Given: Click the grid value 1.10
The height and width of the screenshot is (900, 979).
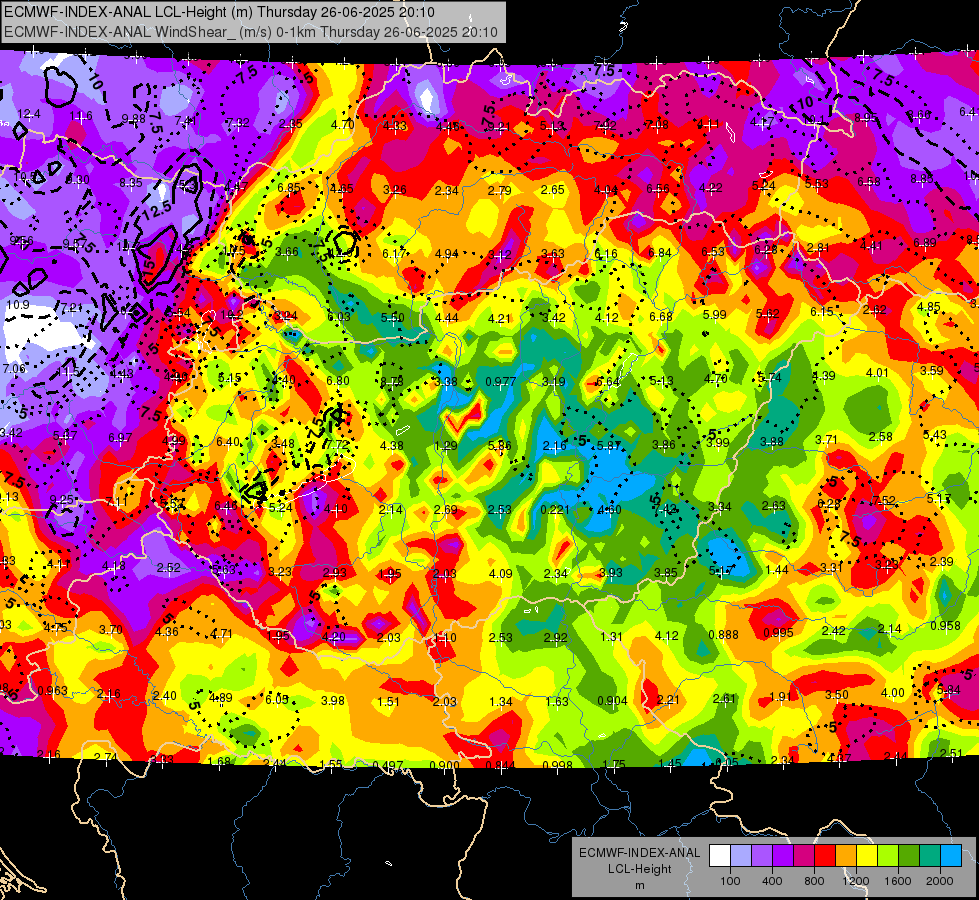Looking at the screenshot, I should 445,638.
